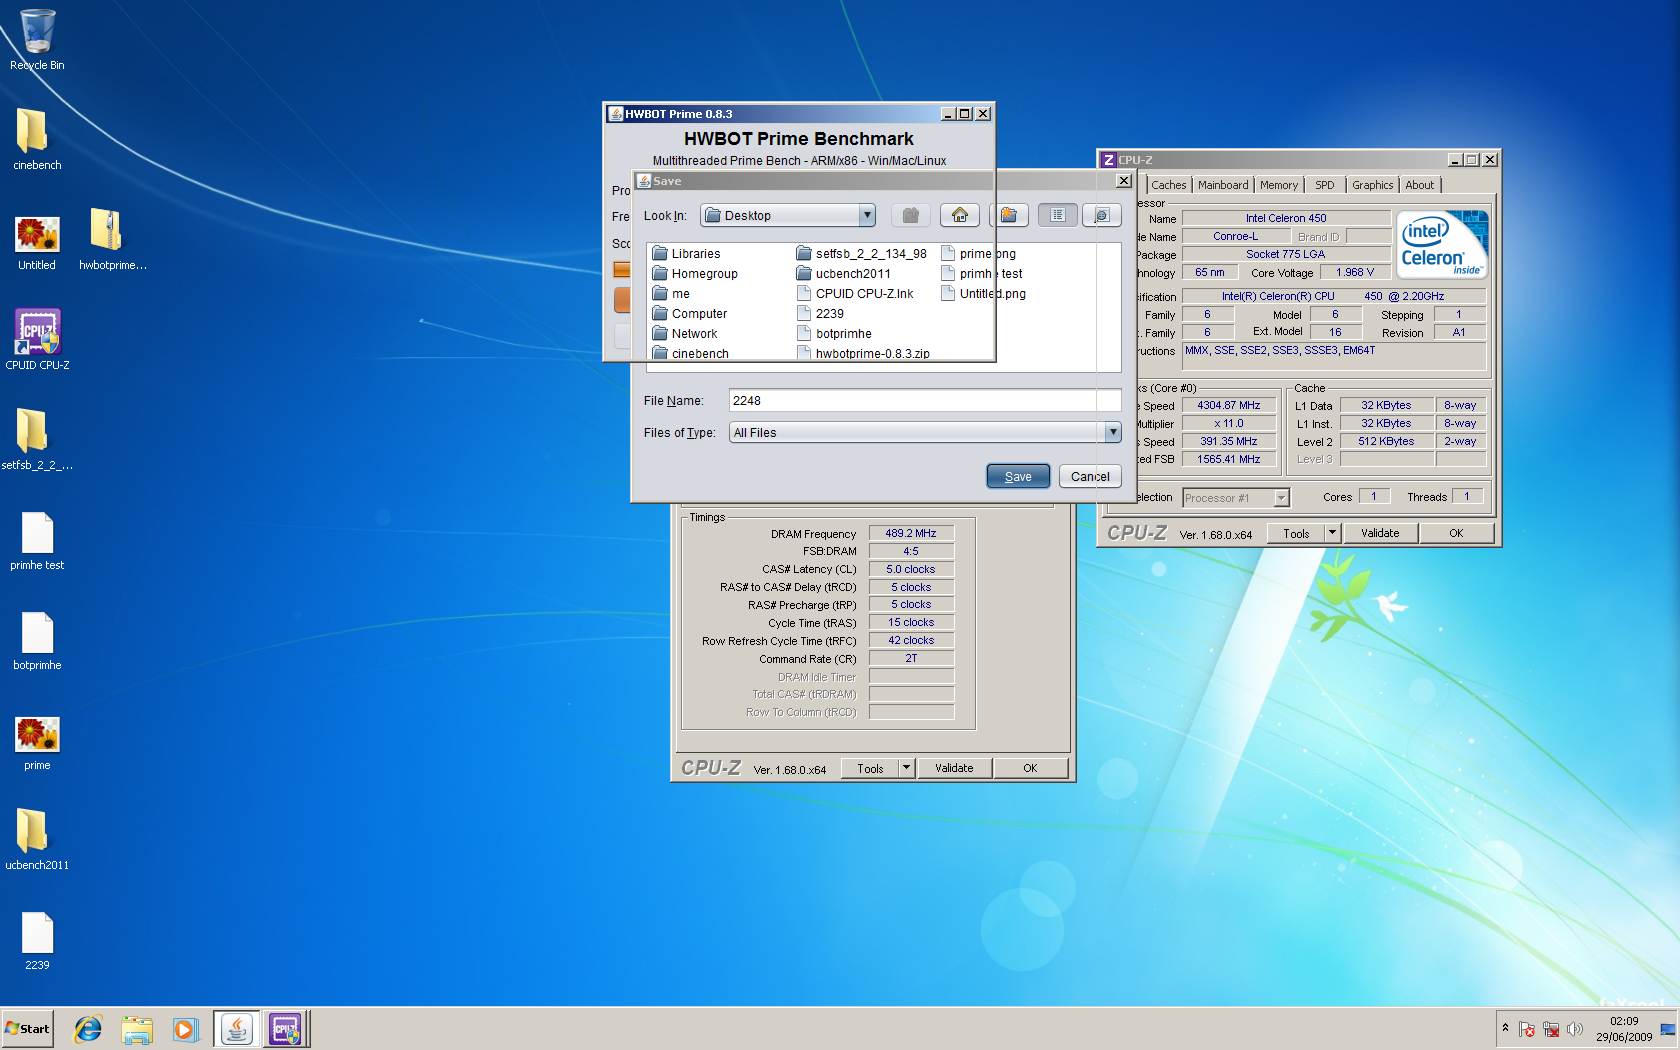
Task: Select CPUID CPU-Z shortcut on desktop
Action: pyautogui.click(x=37, y=340)
